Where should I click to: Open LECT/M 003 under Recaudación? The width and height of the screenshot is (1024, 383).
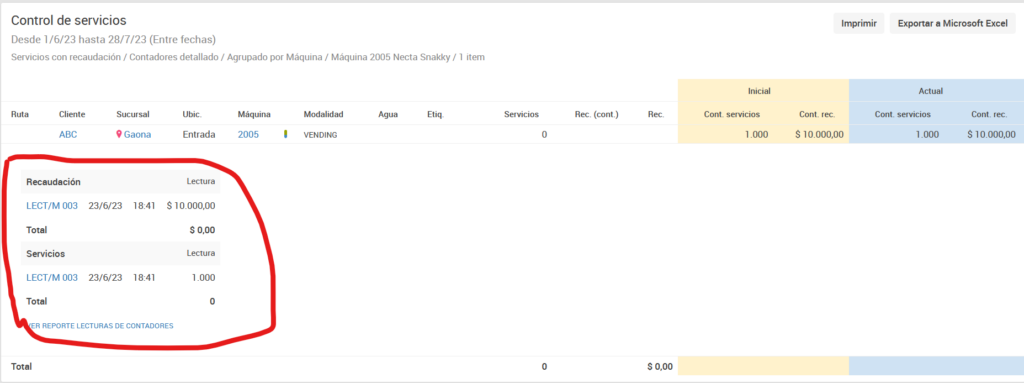coord(52,206)
